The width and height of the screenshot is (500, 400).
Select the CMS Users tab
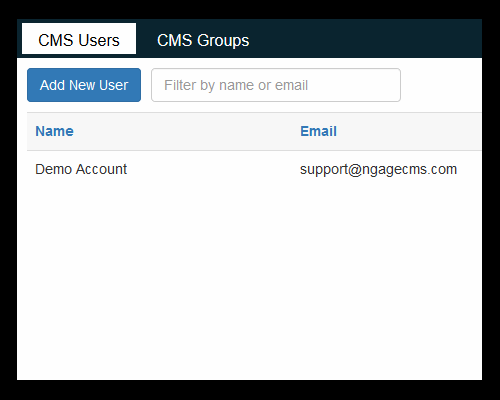(79, 39)
